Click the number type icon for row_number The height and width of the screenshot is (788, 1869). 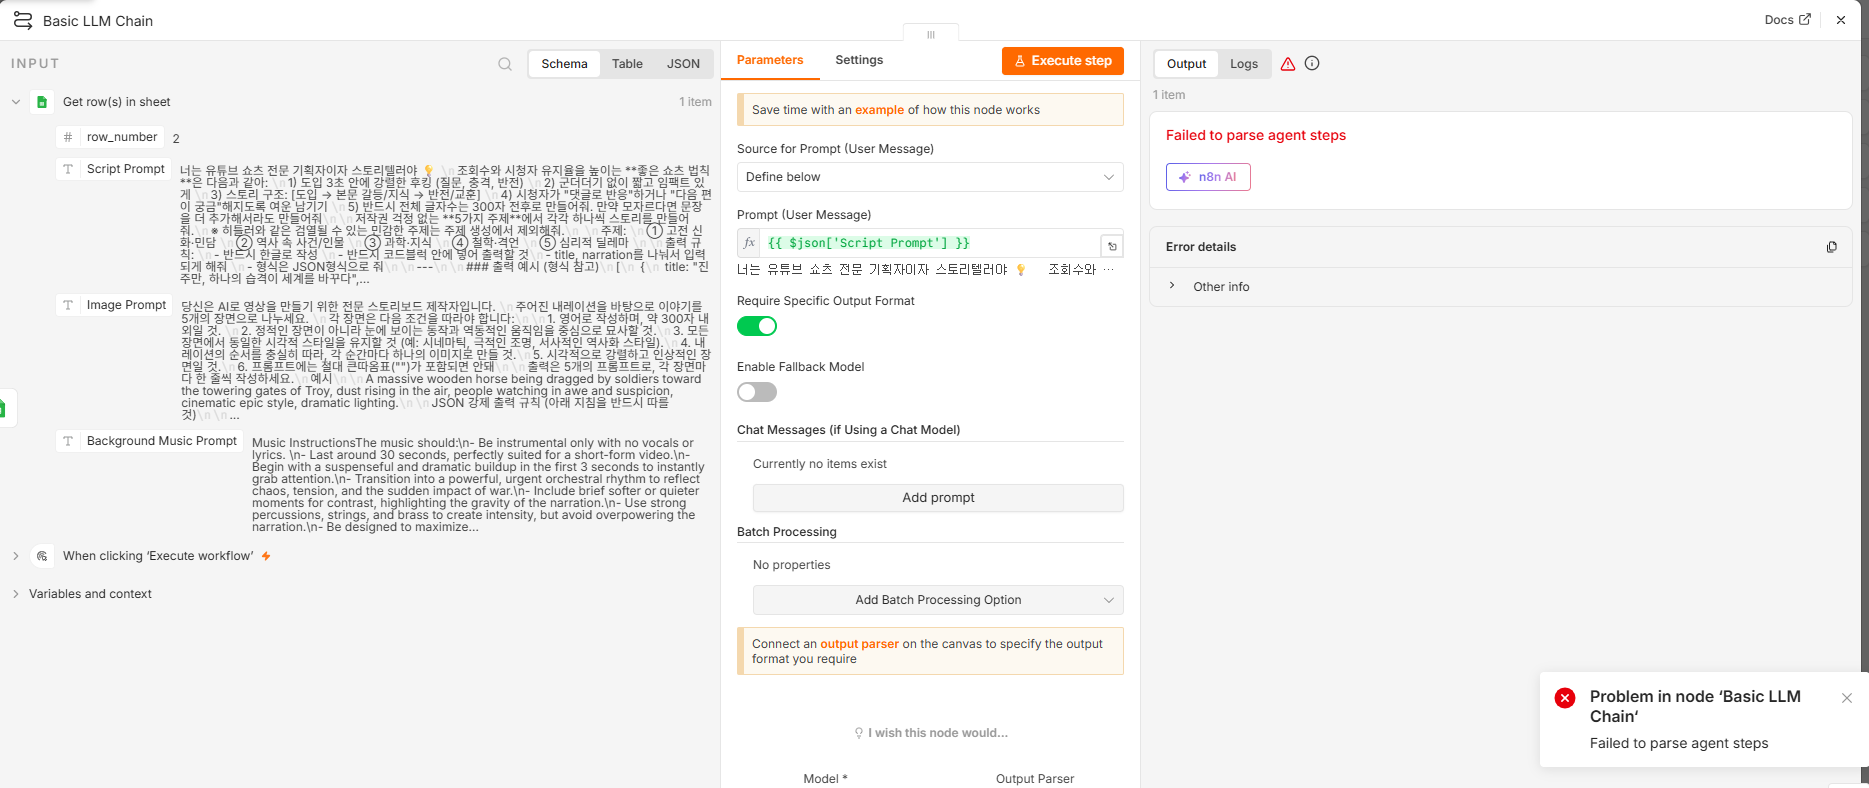68,137
